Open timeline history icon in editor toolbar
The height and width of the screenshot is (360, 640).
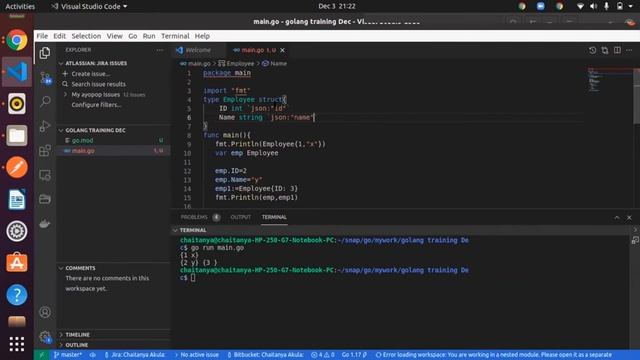(592, 50)
